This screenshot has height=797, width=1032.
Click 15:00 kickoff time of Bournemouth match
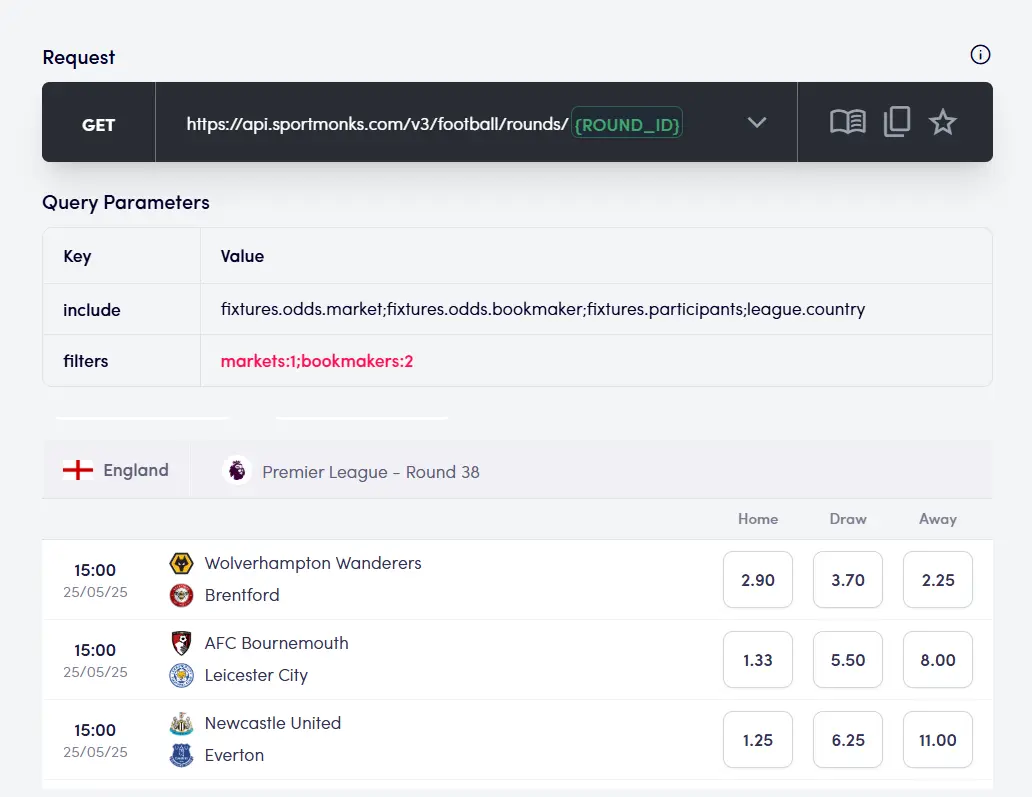click(95, 650)
